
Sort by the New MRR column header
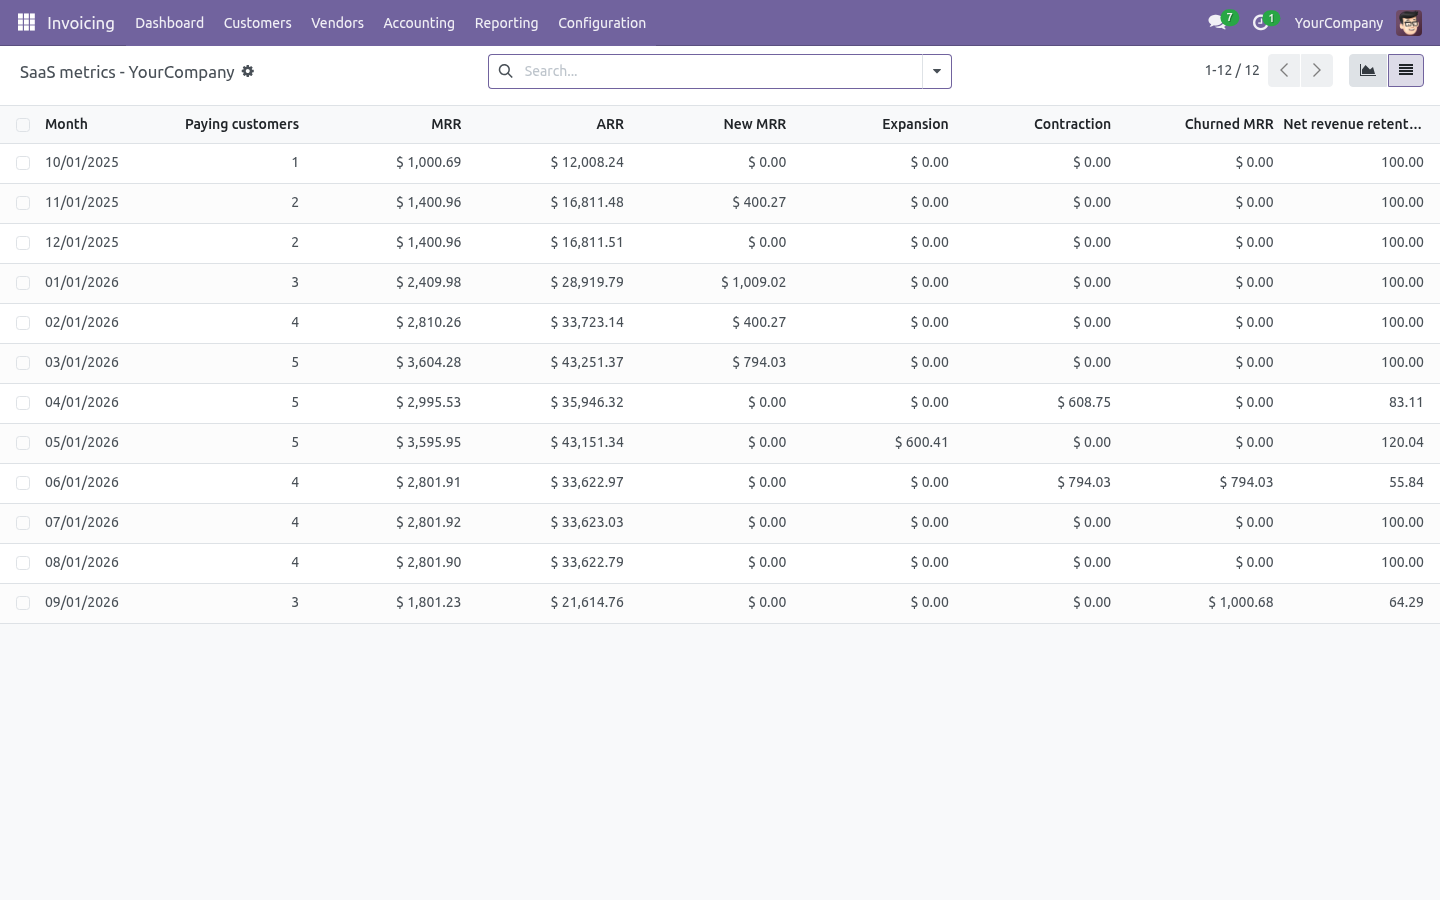point(755,124)
